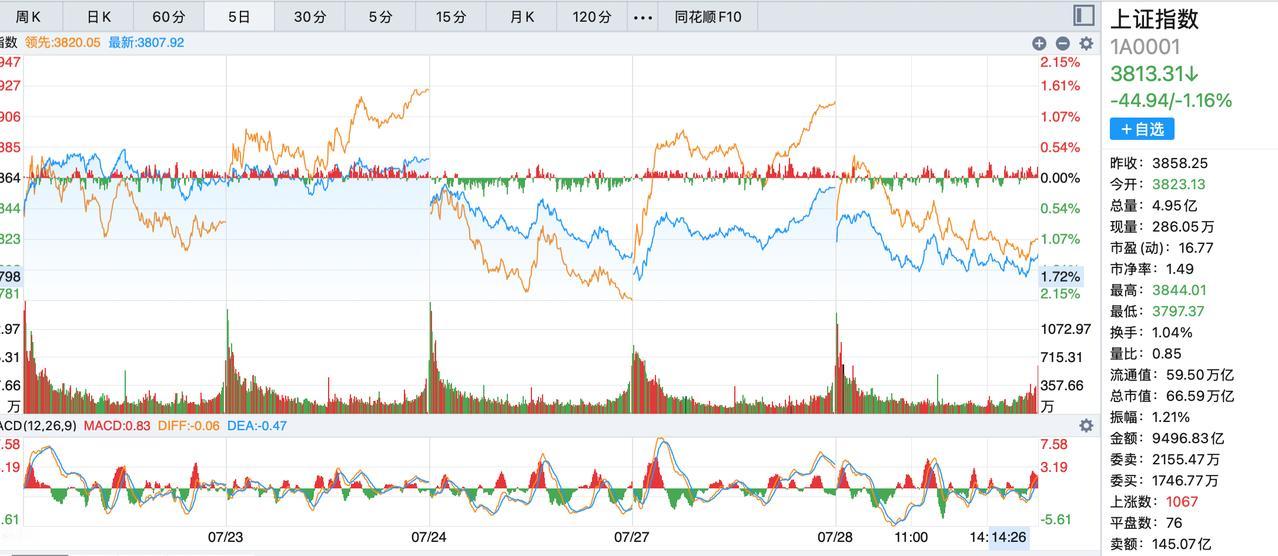1278x556 pixels.
Task: Click the 换手 1.04% row
Action: tap(1151, 332)
